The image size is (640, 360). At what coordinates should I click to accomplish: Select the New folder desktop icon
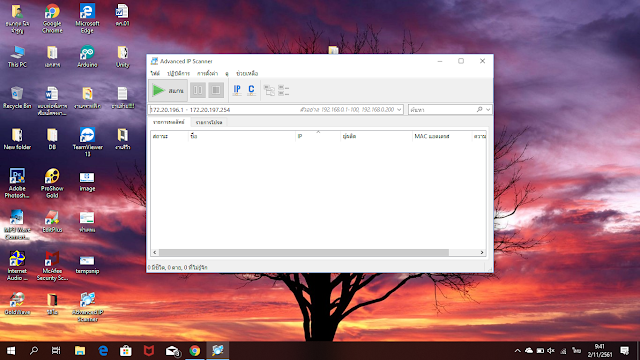pyautogui.click(x=17, y=139)
